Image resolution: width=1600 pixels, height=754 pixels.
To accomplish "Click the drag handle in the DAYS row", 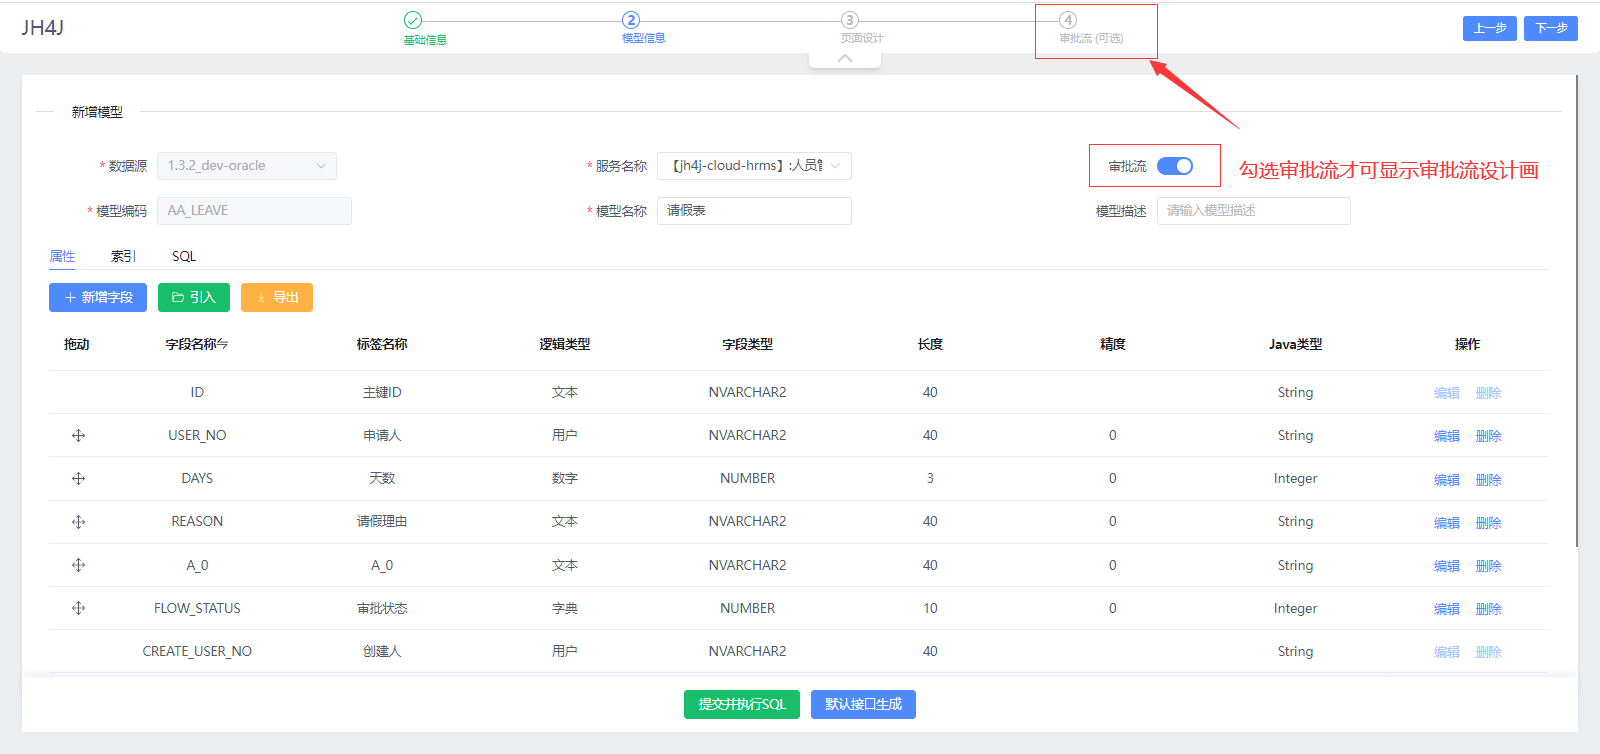I will coord(78,478).
